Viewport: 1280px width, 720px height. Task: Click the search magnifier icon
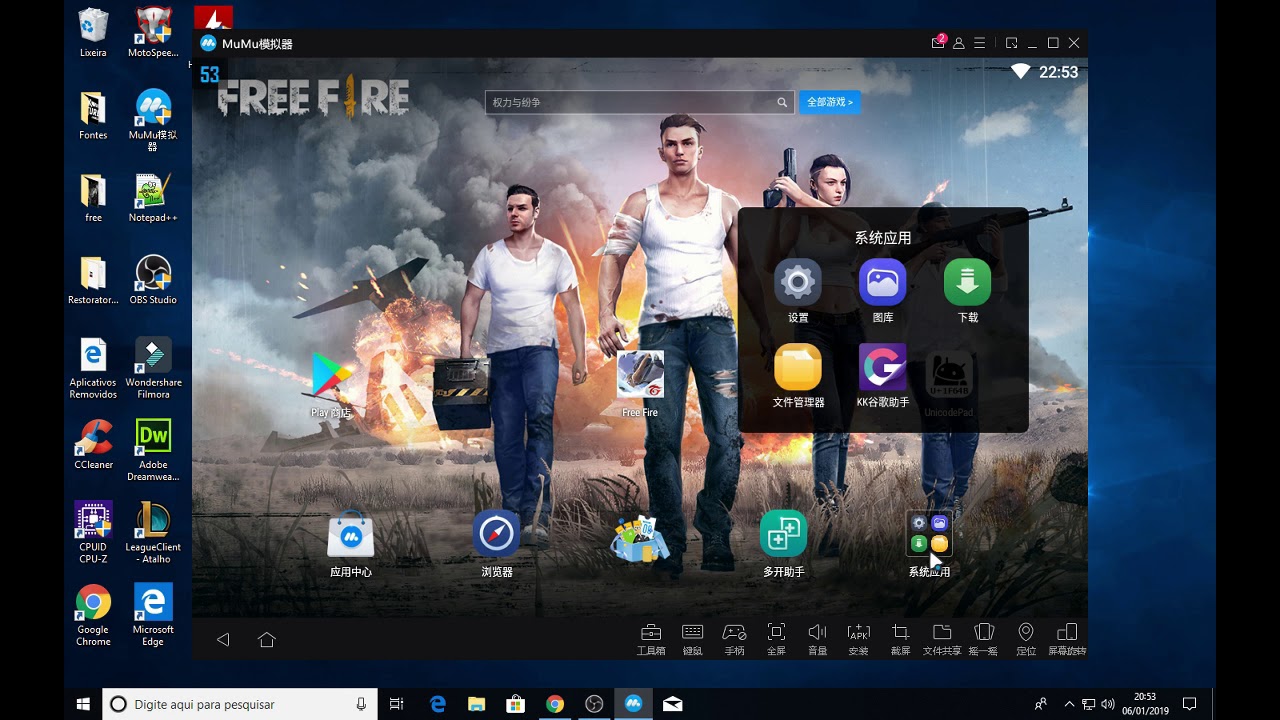(x=782, y=102)
